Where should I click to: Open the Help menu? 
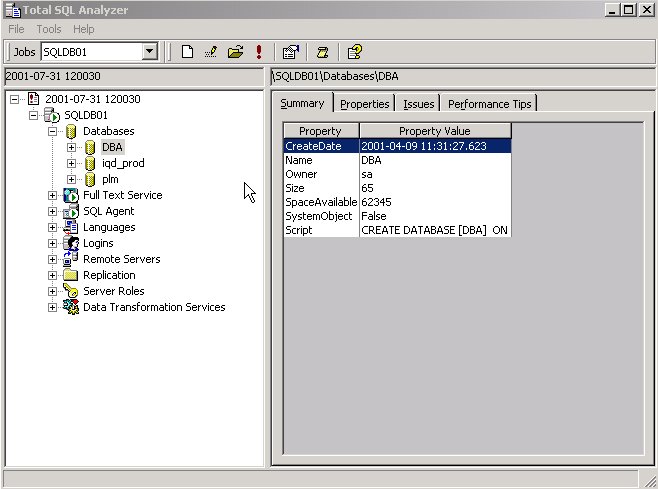(x=84, y=29)
